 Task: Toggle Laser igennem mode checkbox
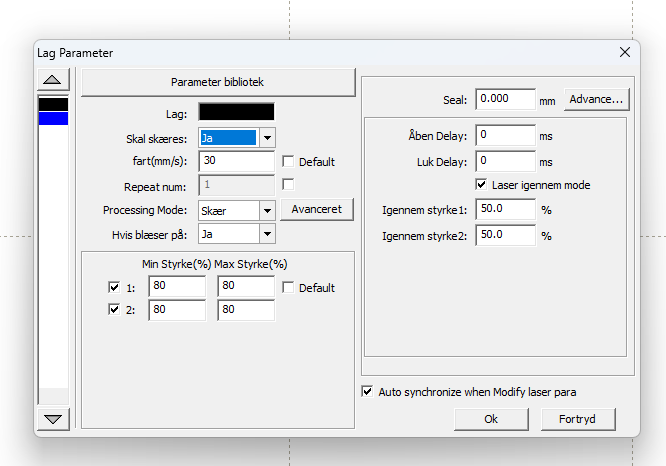point(481,184)
